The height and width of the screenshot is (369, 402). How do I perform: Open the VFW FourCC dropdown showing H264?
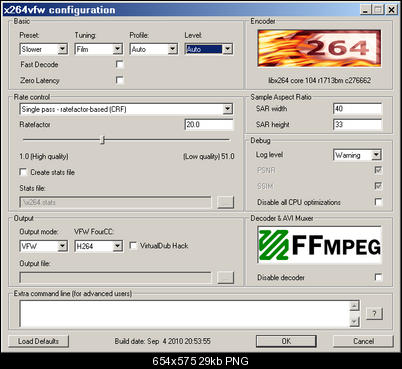(99, 246)
